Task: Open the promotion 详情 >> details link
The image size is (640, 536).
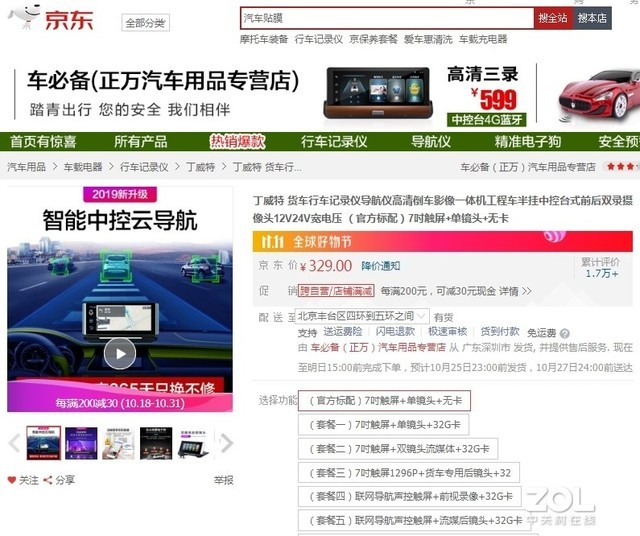Action: click(515, 291)
